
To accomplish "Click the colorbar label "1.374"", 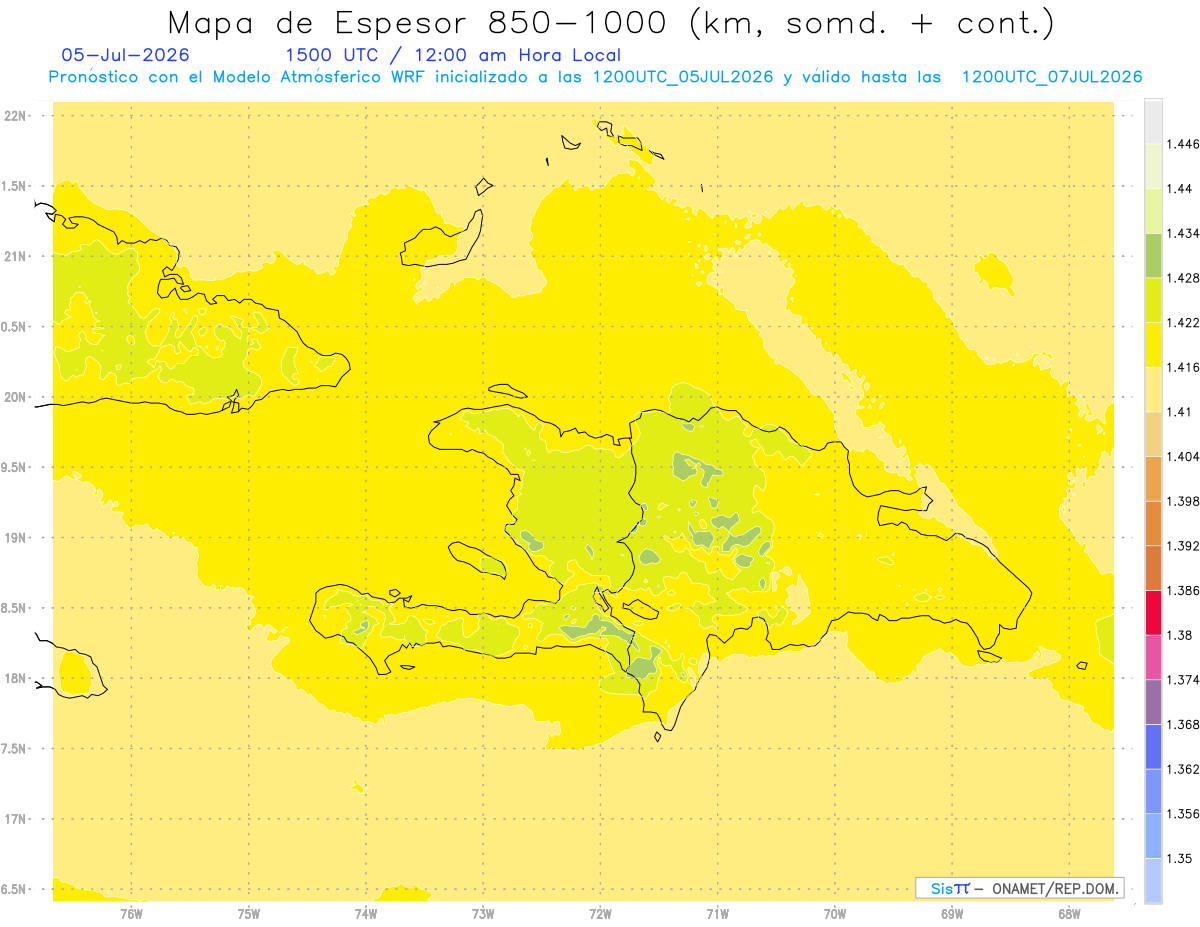I will click(1183, 680).
